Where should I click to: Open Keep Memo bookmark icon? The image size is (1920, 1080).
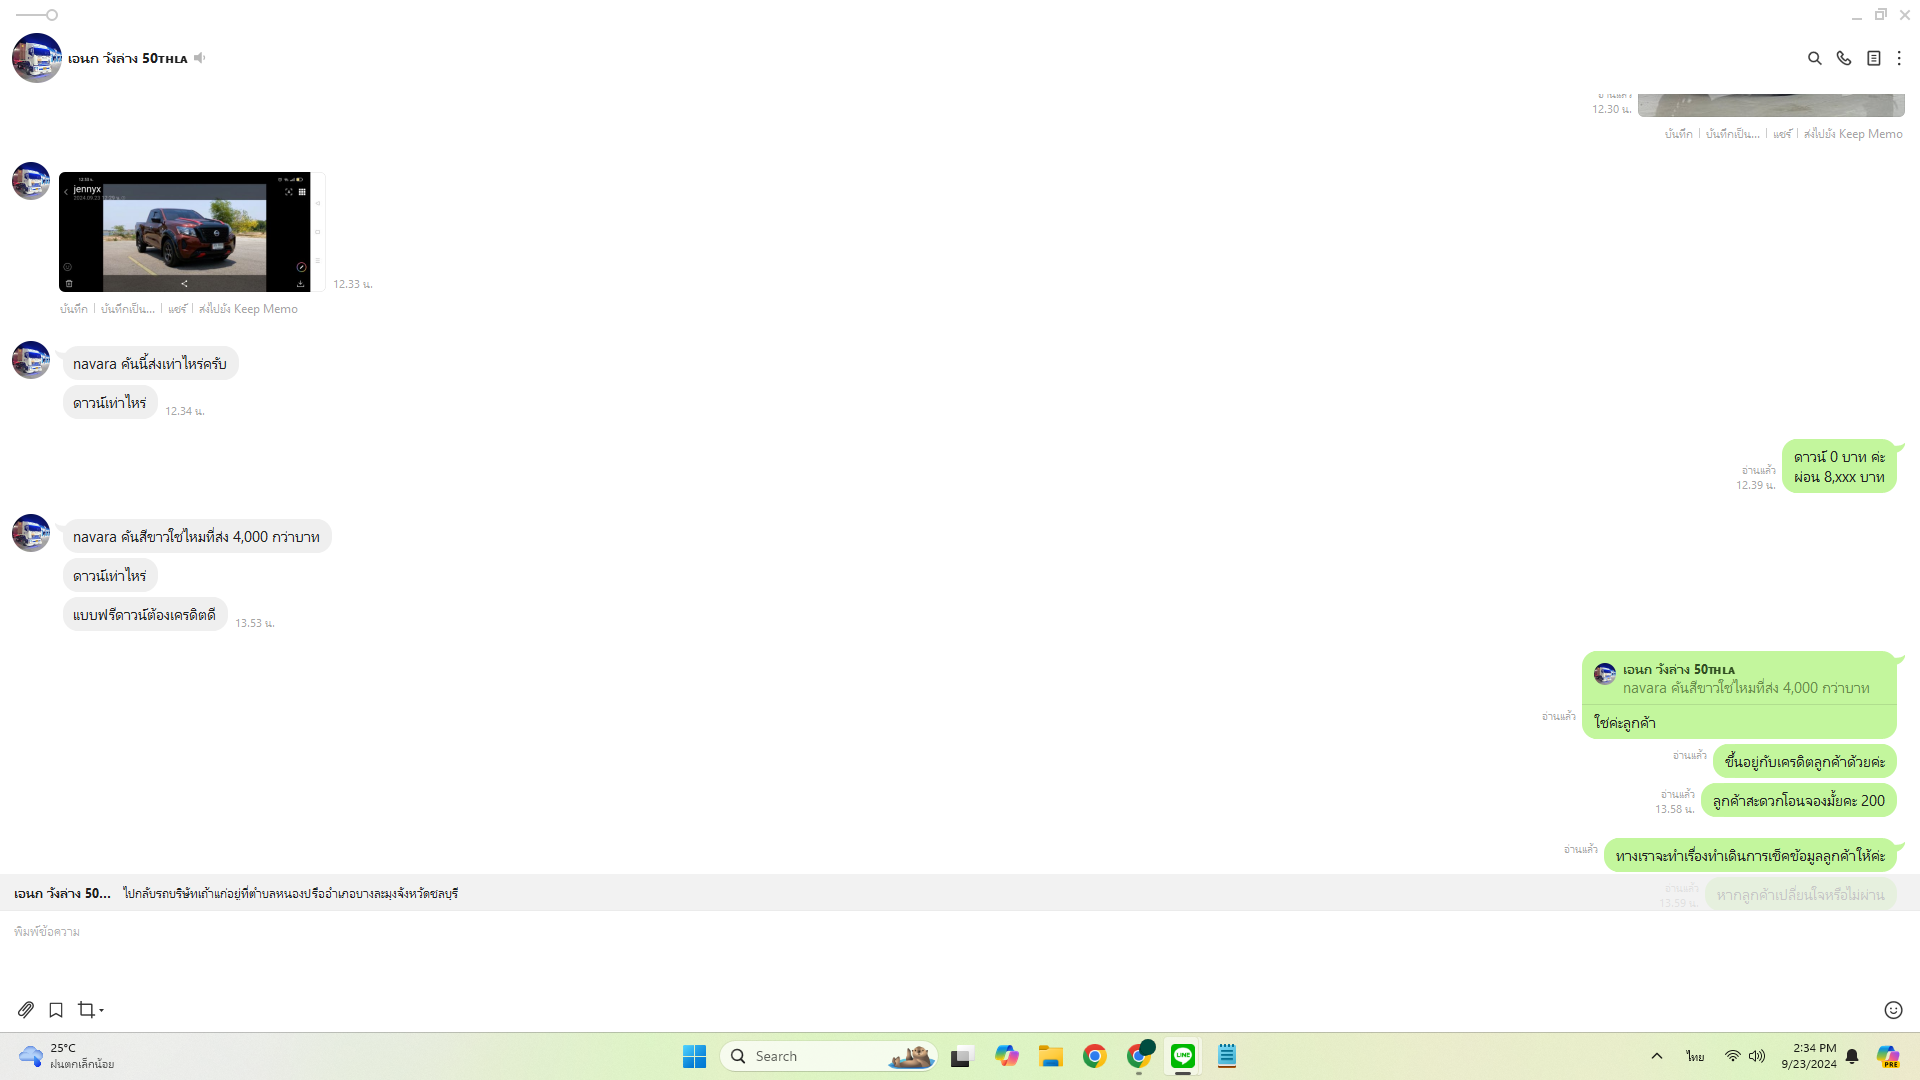click(x=56, y=1010)
